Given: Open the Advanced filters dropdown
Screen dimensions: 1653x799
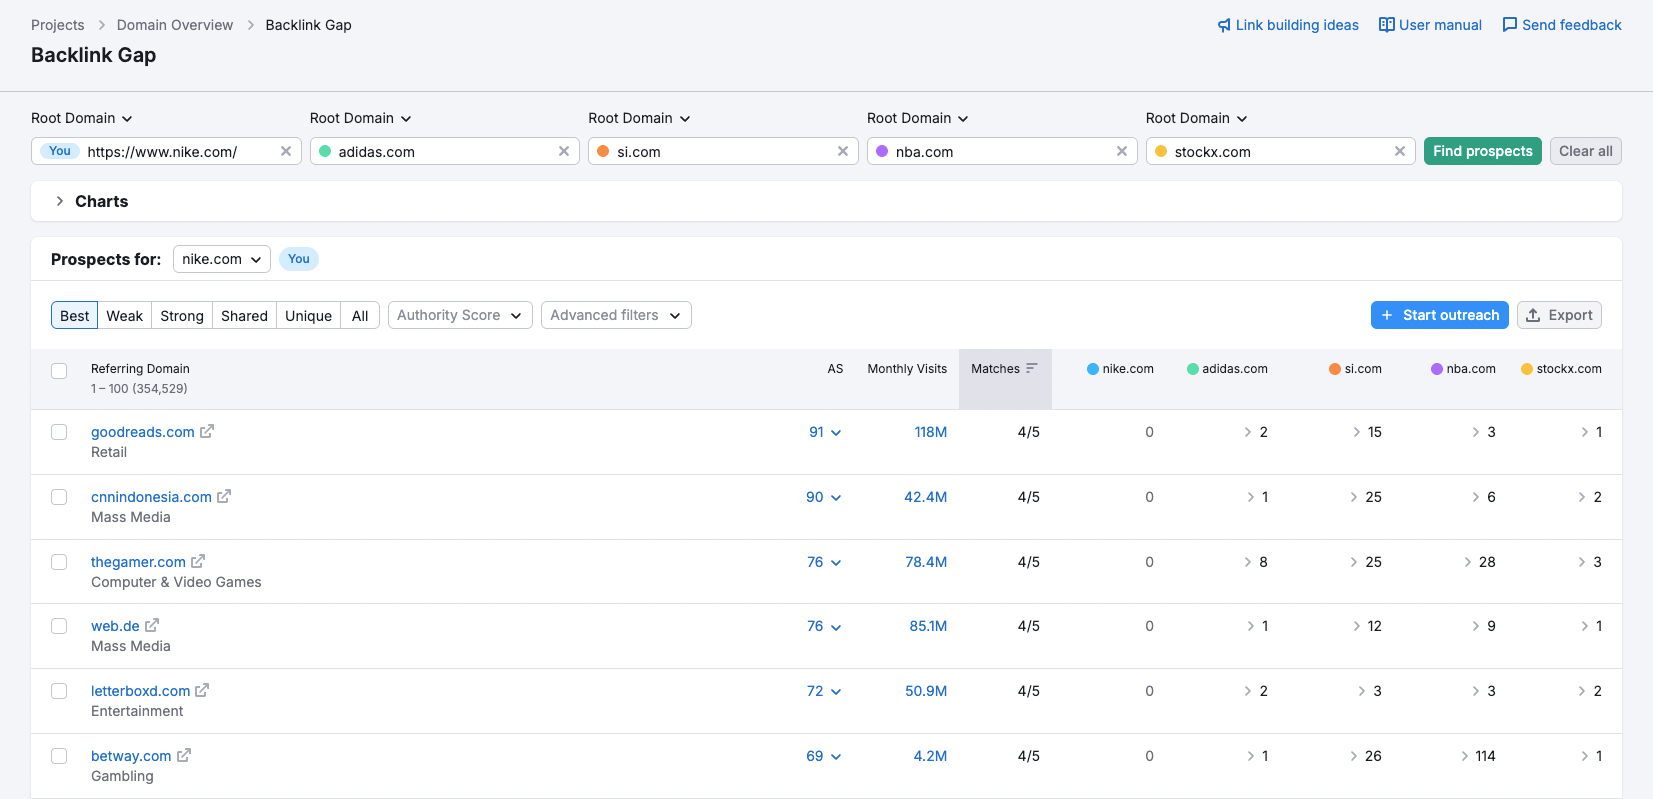Looking at the screenshot, I should 616,315.
